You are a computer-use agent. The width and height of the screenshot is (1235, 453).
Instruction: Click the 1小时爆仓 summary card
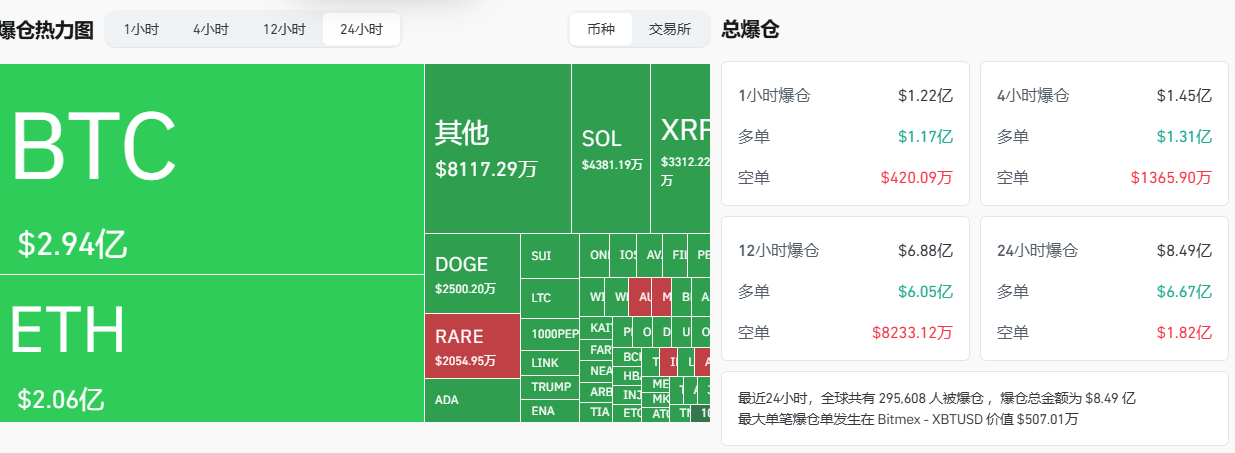(x=845, y=133)
